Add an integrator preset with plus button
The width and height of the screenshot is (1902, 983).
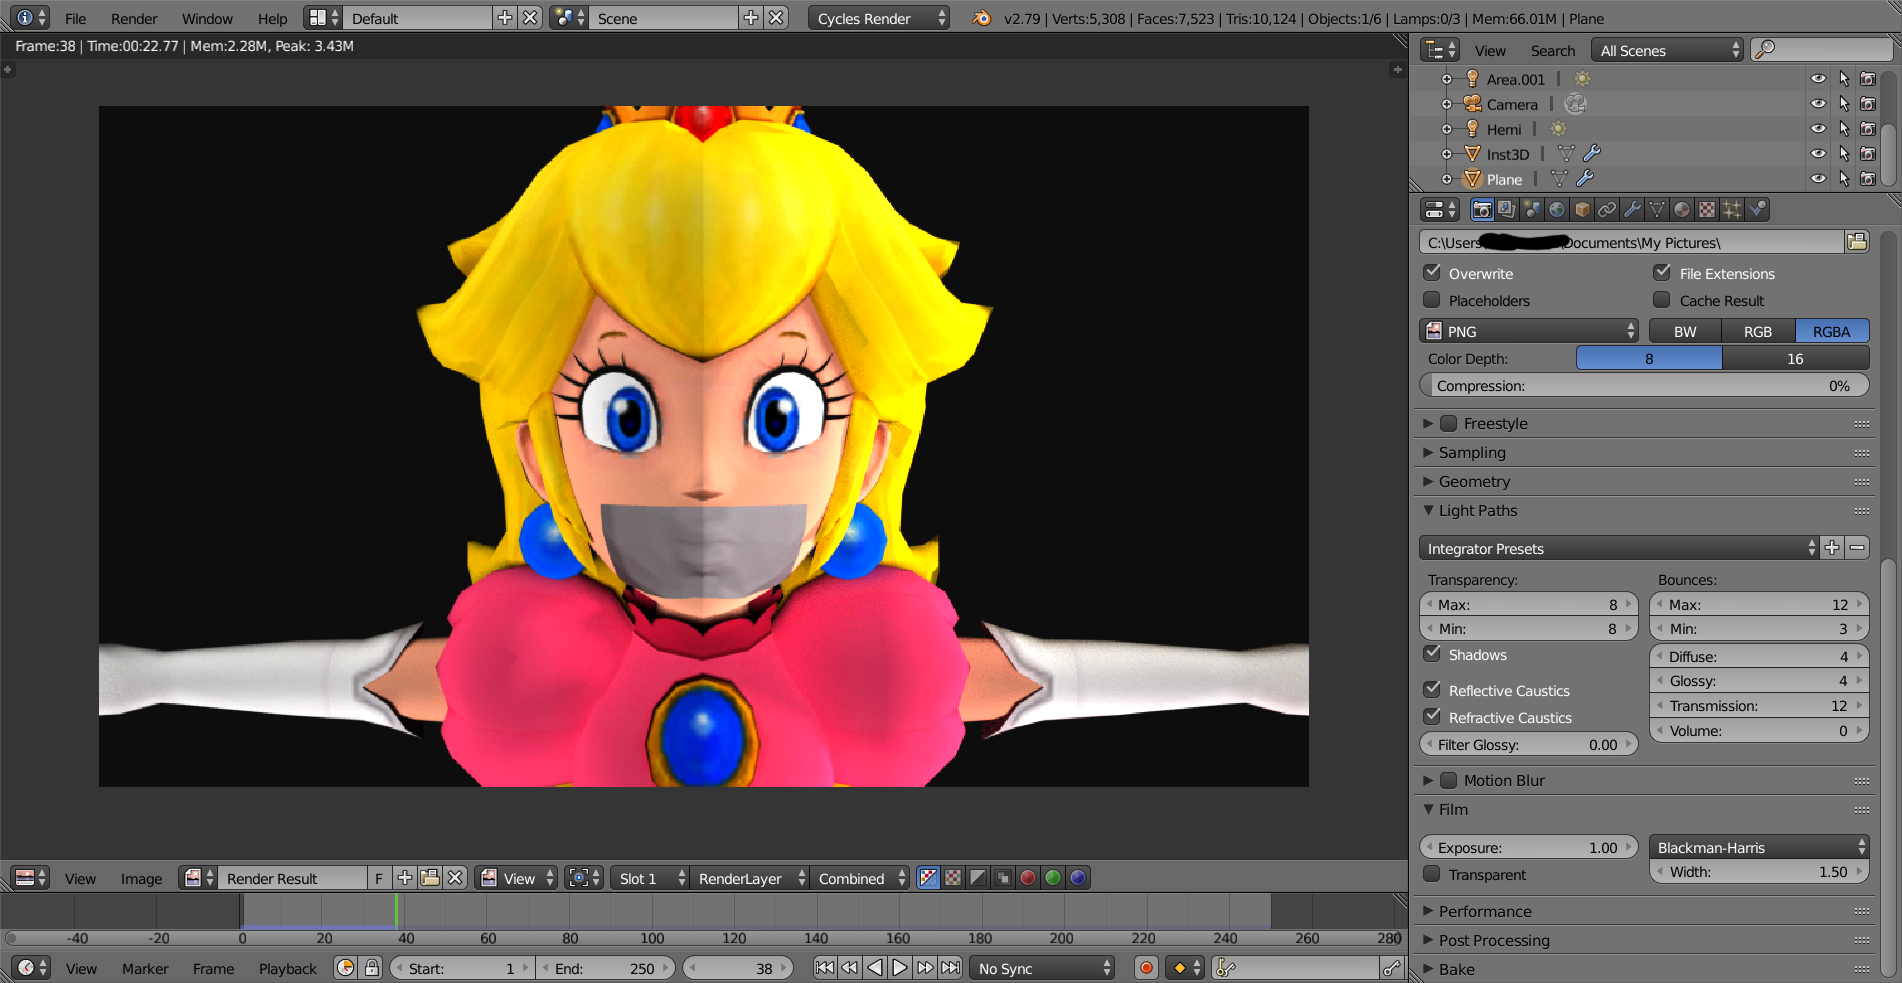pyautogui.click(x=1832, y=548)
